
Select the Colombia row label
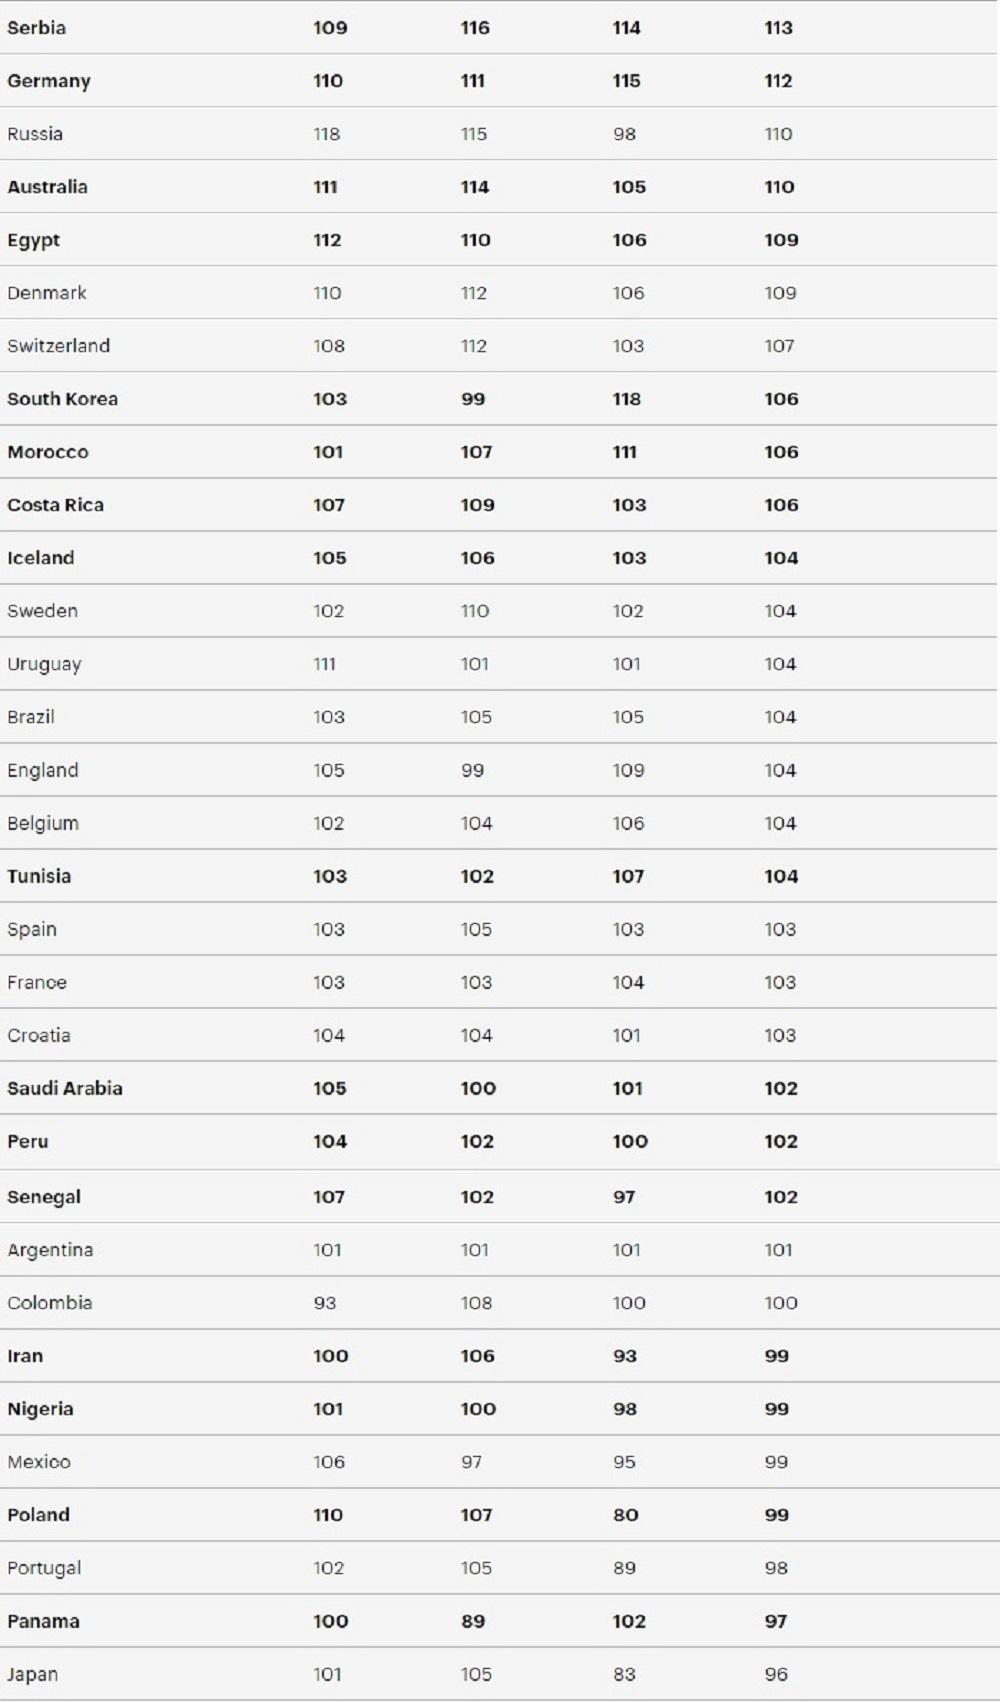[x=50, y=1303]
